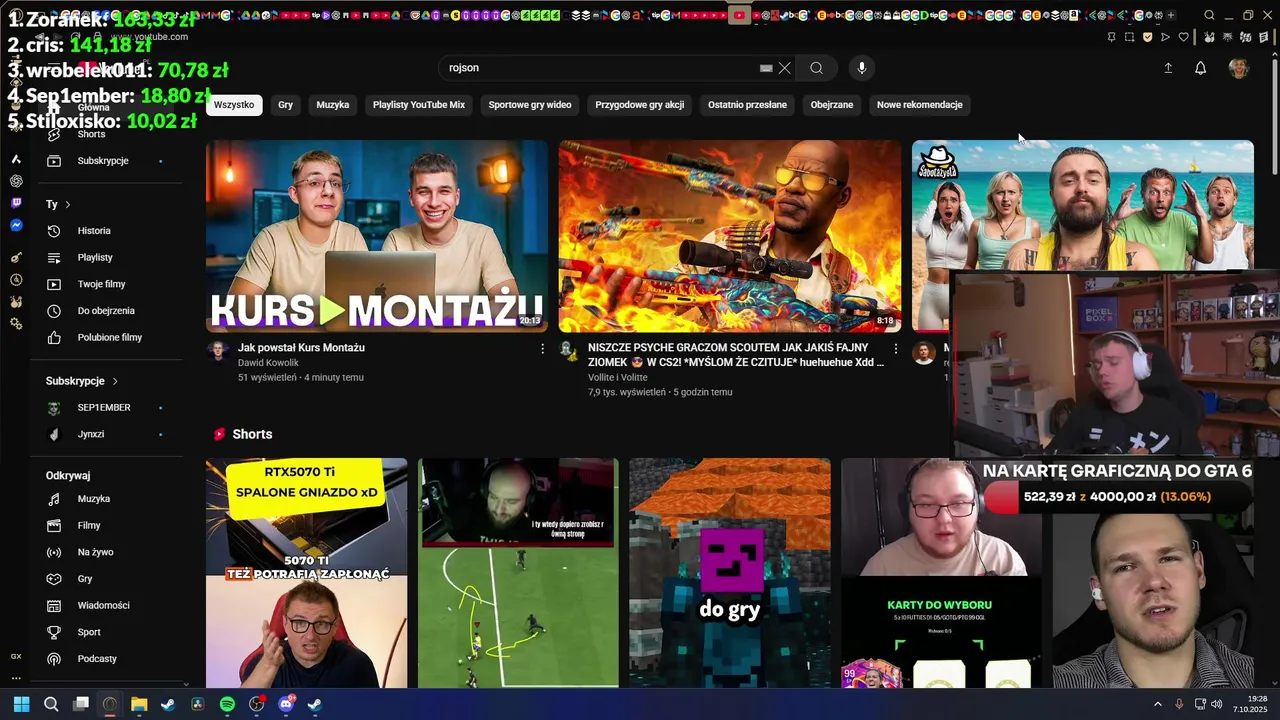
Task: Select the Muzyka filter chip
Action: click(333, 105)
